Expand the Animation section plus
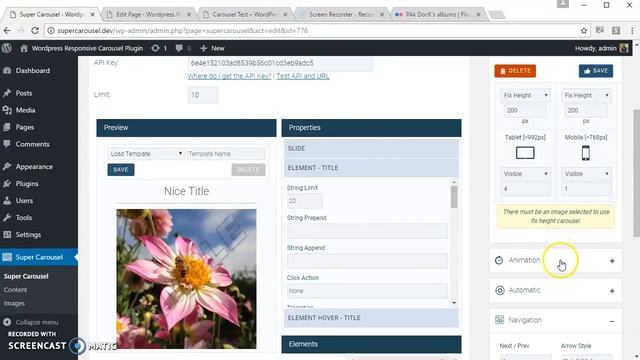The image size is (640, 360). 612,261
